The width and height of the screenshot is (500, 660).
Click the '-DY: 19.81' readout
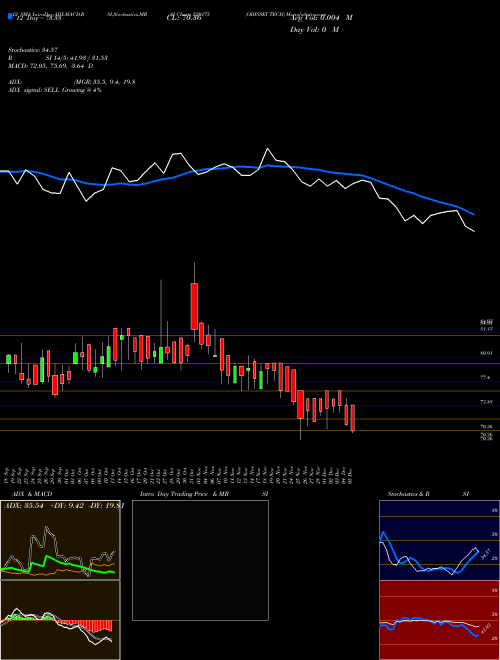[106, 506]
